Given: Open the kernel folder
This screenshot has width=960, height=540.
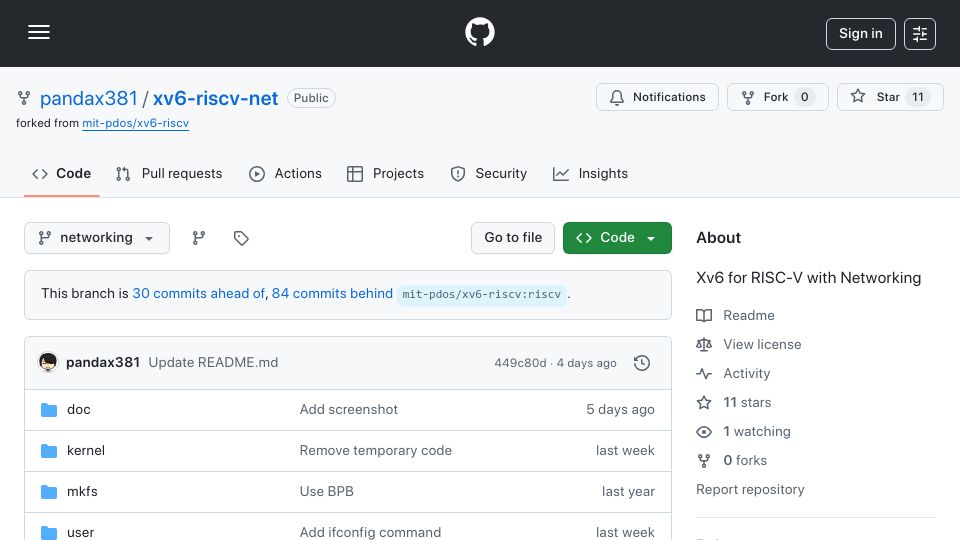Looking at the screenshot, I should [x=86, y=451].
